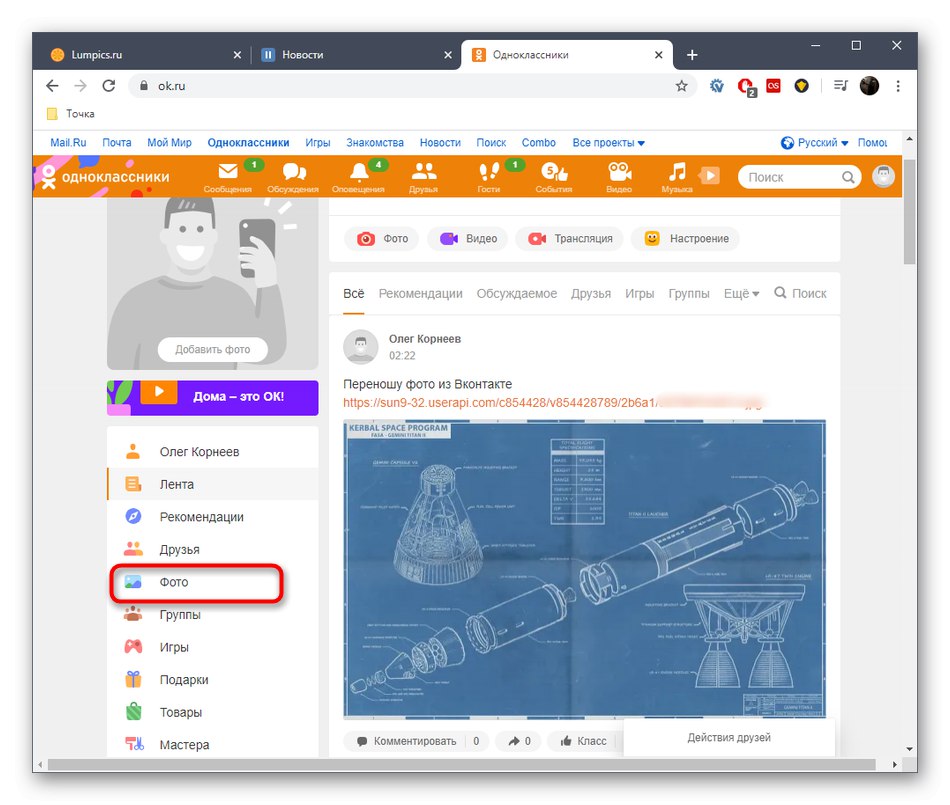Screen dimensions: 950x805
Task: Expand the Ещё dropdown in the feed filters
Action: coord(740,293)
